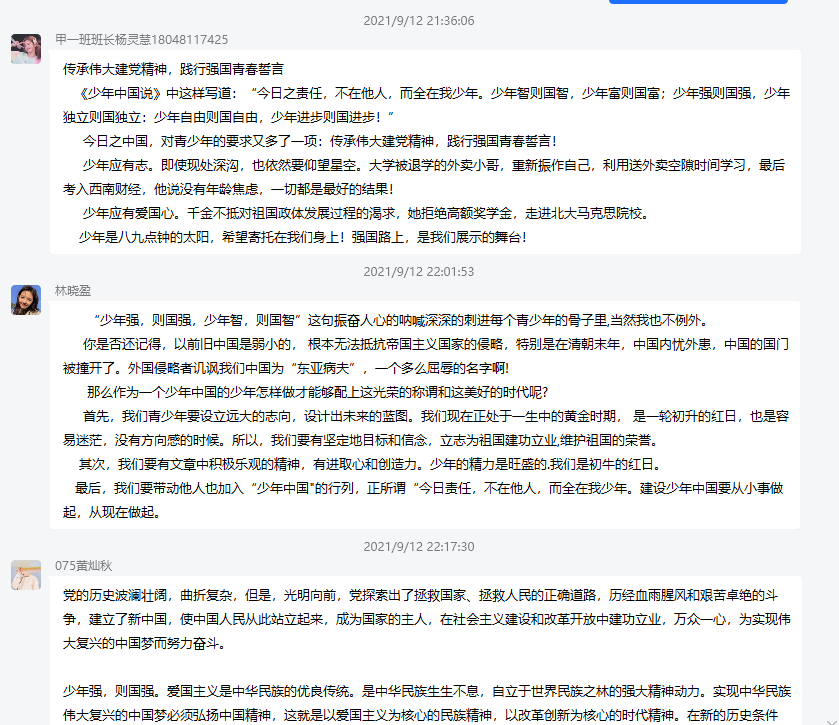Screen dimensions: 839x725
Task: Click avatar of 甲一班班长杨灵慧
Action: pos(25,49)
